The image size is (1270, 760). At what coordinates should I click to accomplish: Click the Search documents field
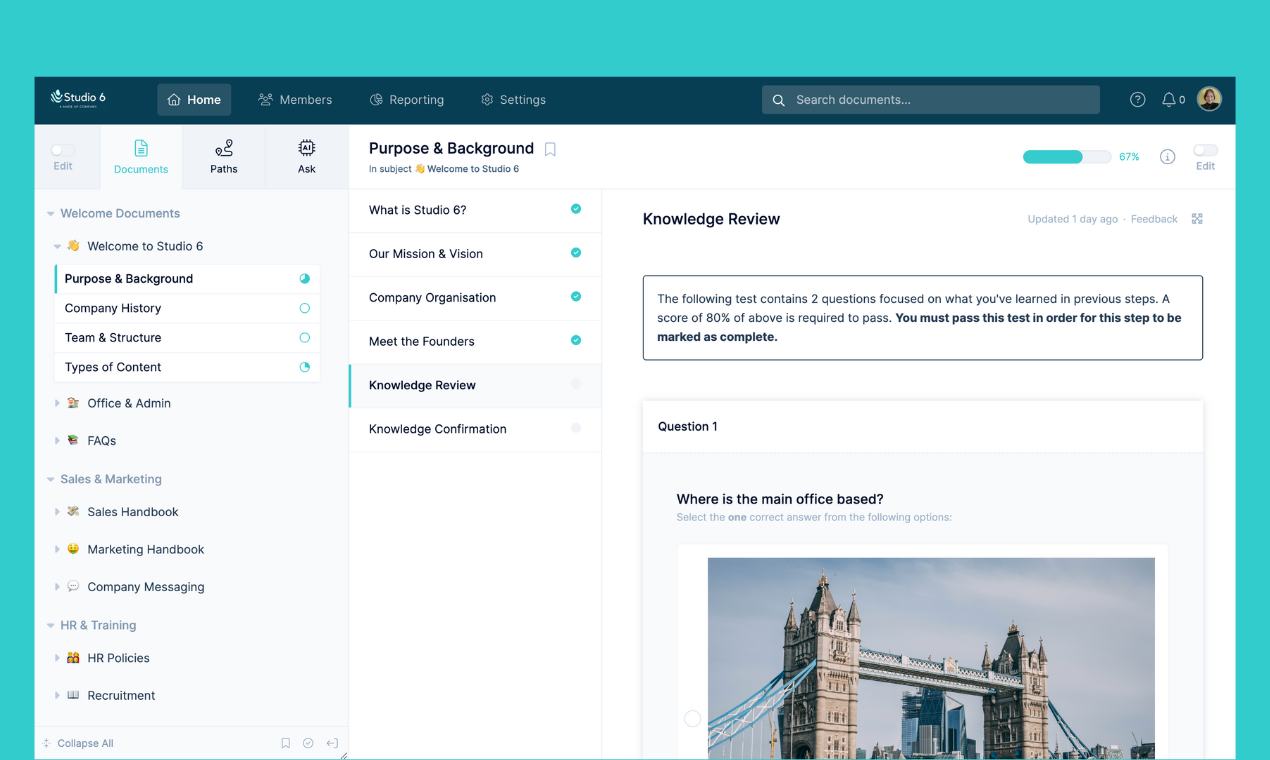coord(930,99)
